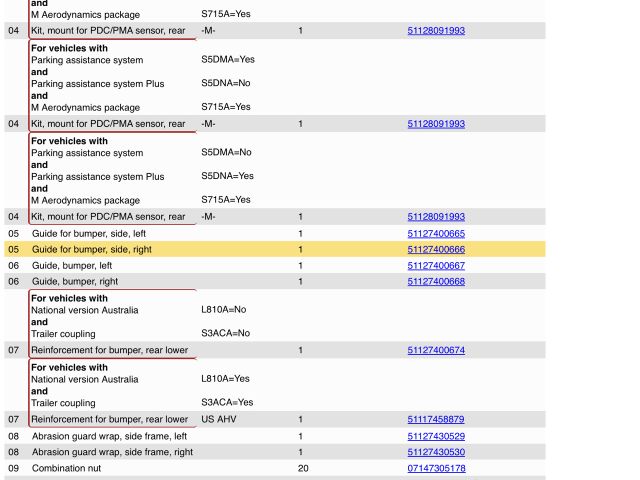The height and width of the screenshot is (480, 640).
Task: Open reinforcement part link 51127400674
Action: pos(436,350)
